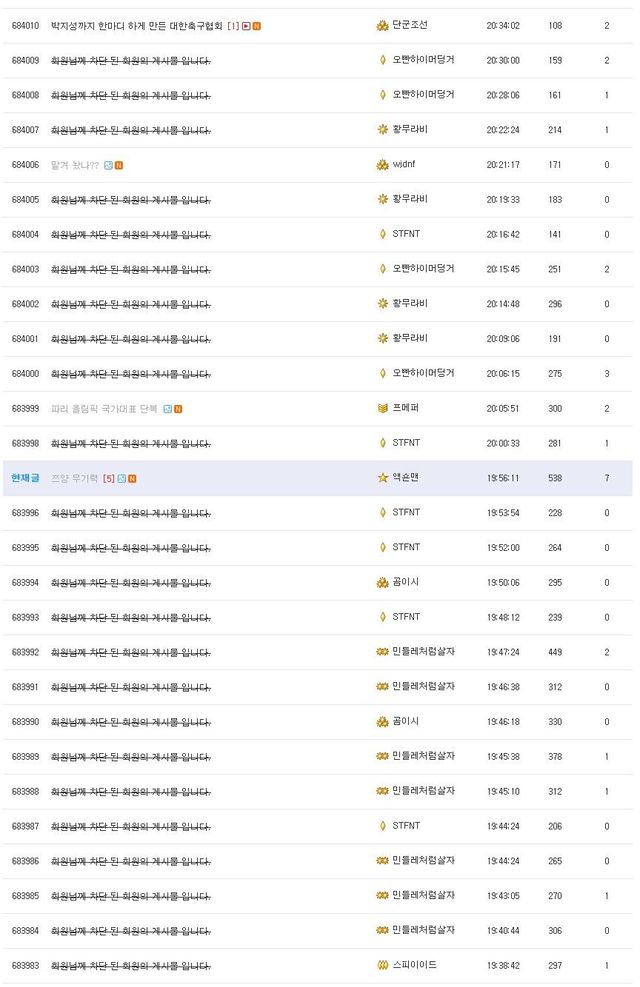
Task: Click the level icon next to 단군조선
Action: [x=382, y=26]
